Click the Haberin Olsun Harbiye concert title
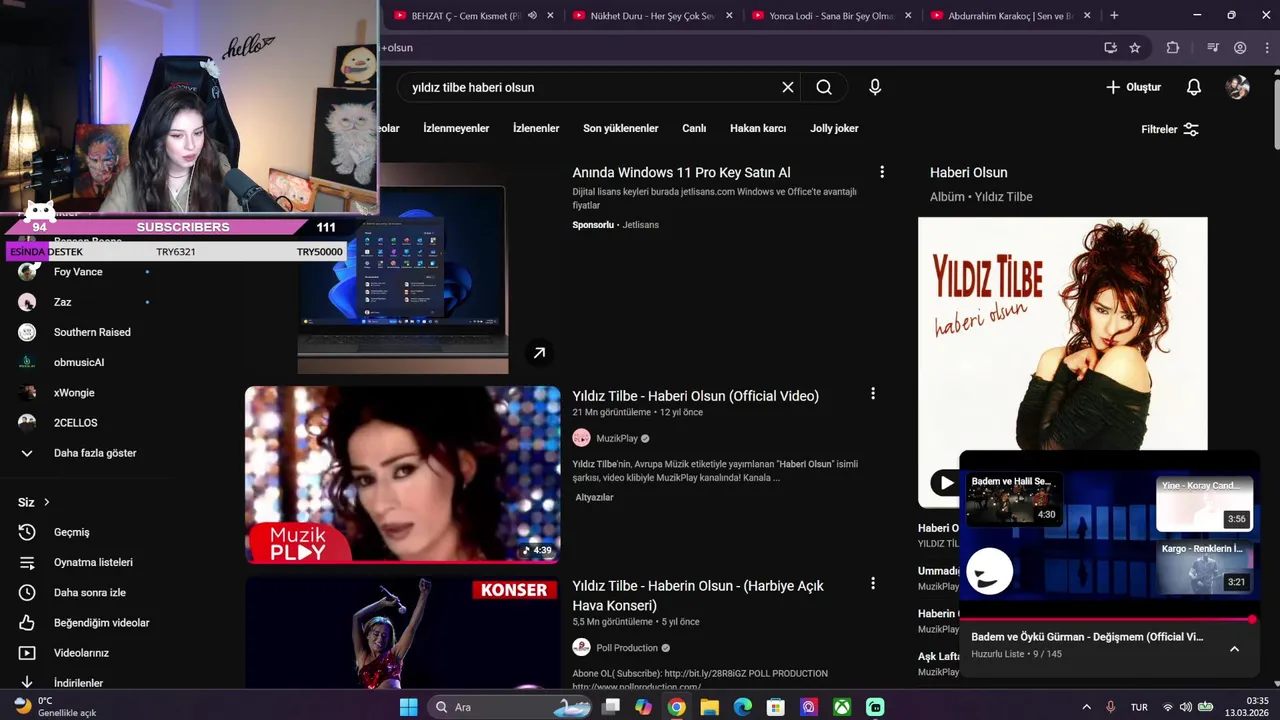 pyautogui.click(x=698, y=595)
